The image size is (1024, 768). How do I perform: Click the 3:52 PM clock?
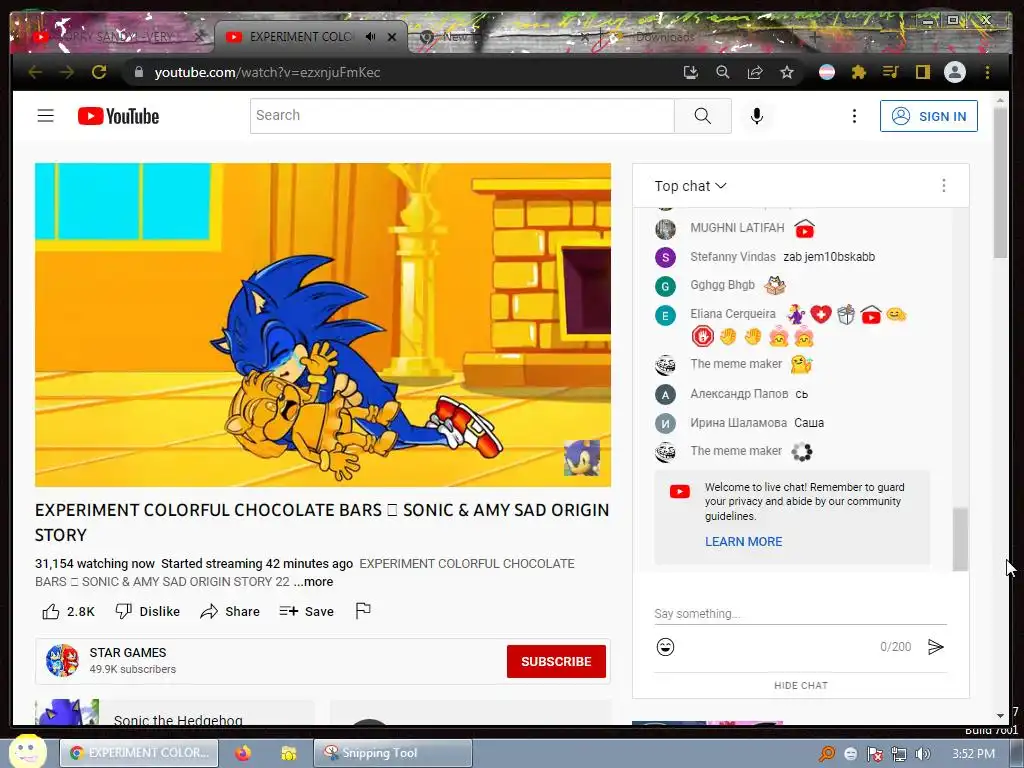pyautogui.click(x=973, y=754)
